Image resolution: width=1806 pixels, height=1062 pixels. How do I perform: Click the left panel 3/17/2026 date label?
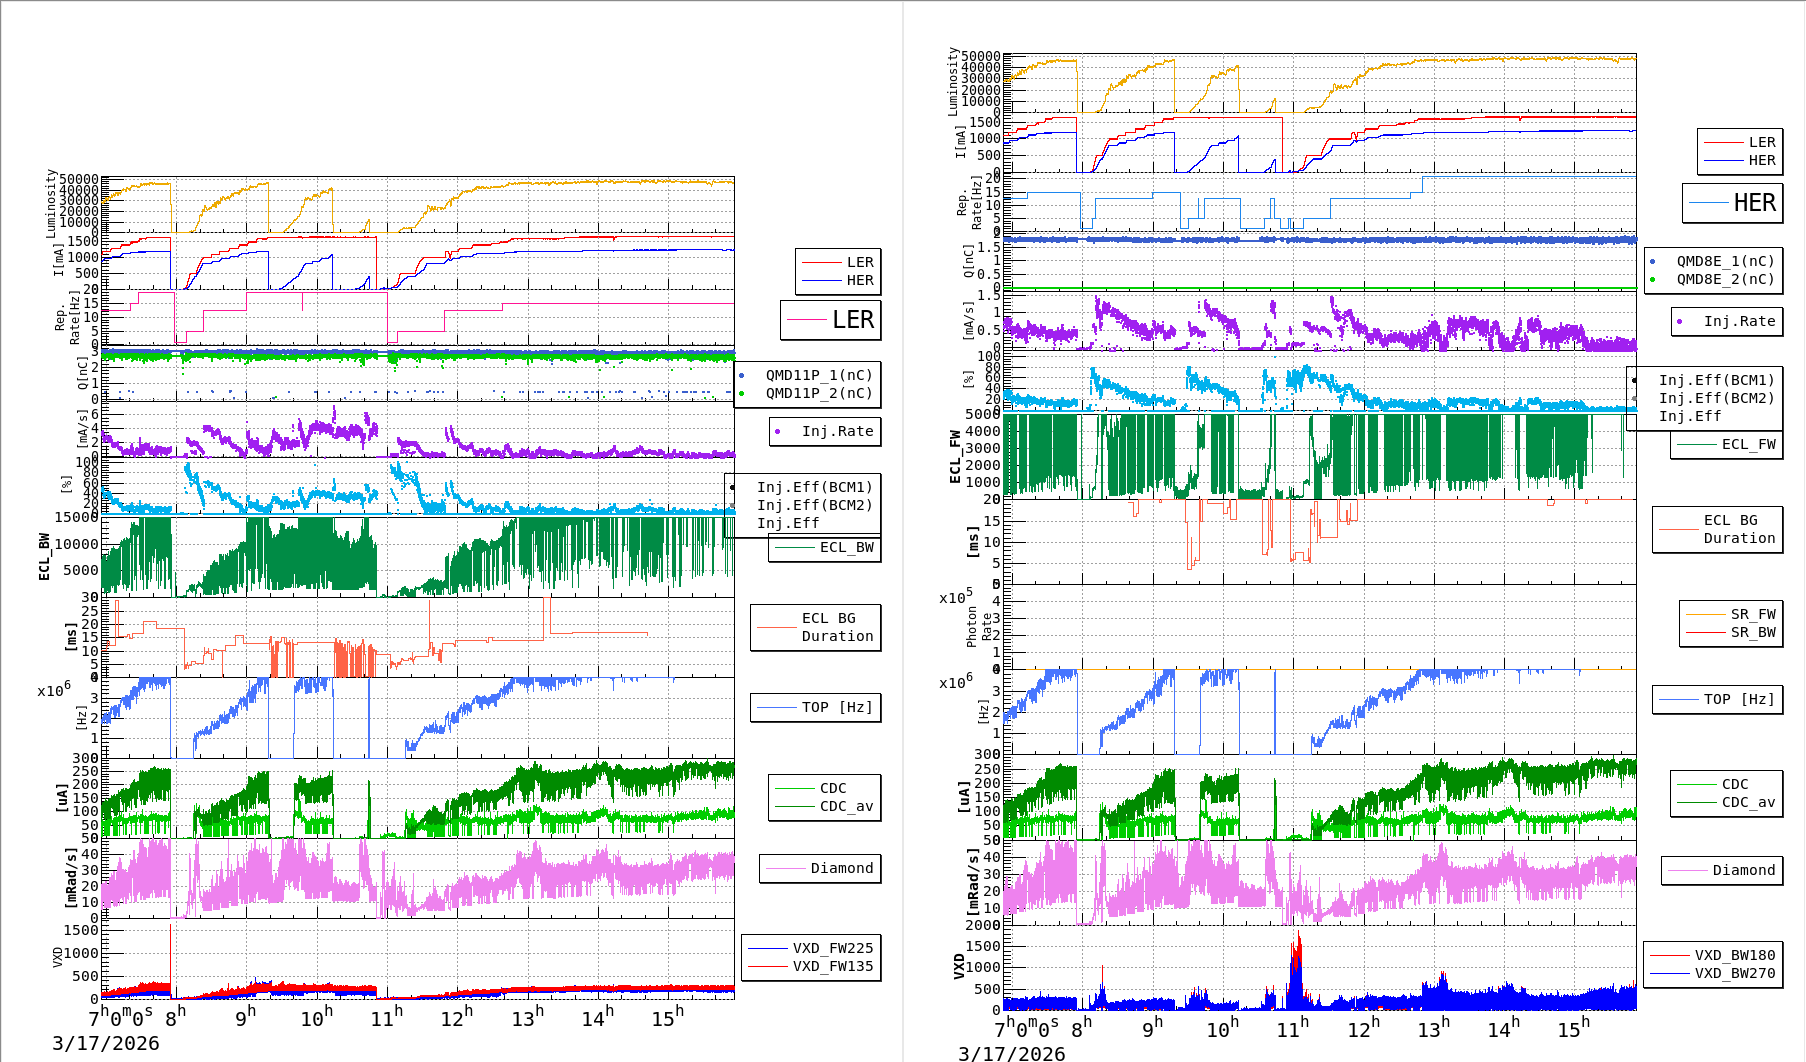pos(106,1044)
